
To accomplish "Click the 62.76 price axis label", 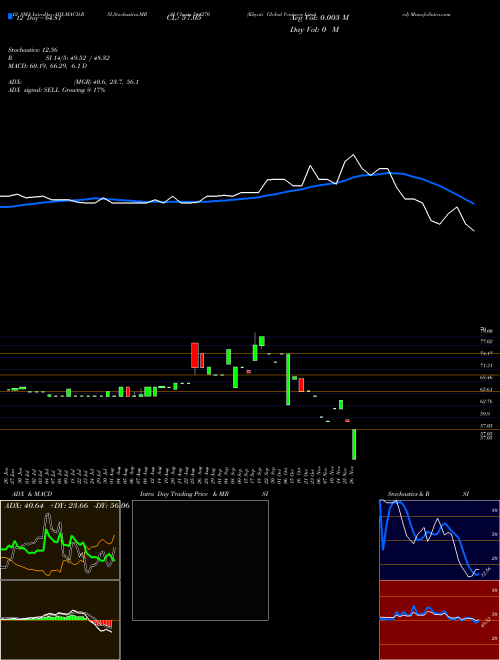I will [x=486, y=402].
